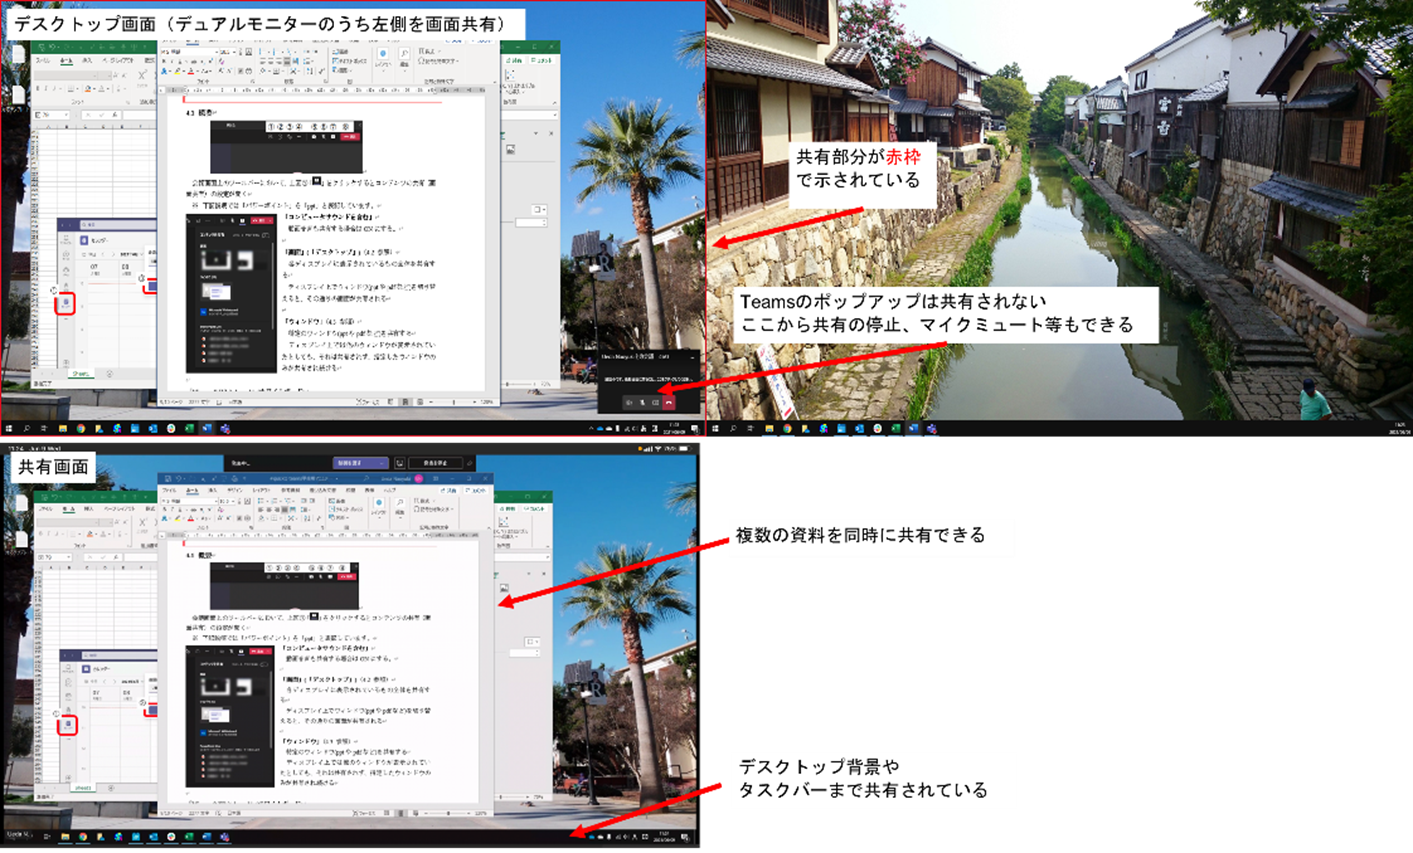This screenshot has width=1413, height=853.
Task: Adjust the Word zoom slider in the red-framed desktop
Action: pyautogui.click(x=455, y=402)
